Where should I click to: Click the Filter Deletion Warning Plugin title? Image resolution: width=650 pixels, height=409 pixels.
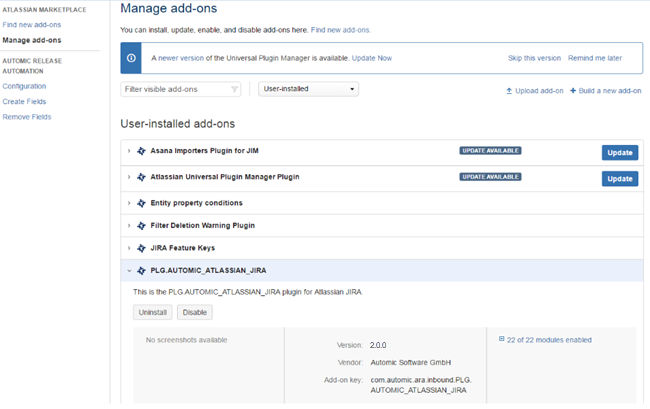(203, 225)
